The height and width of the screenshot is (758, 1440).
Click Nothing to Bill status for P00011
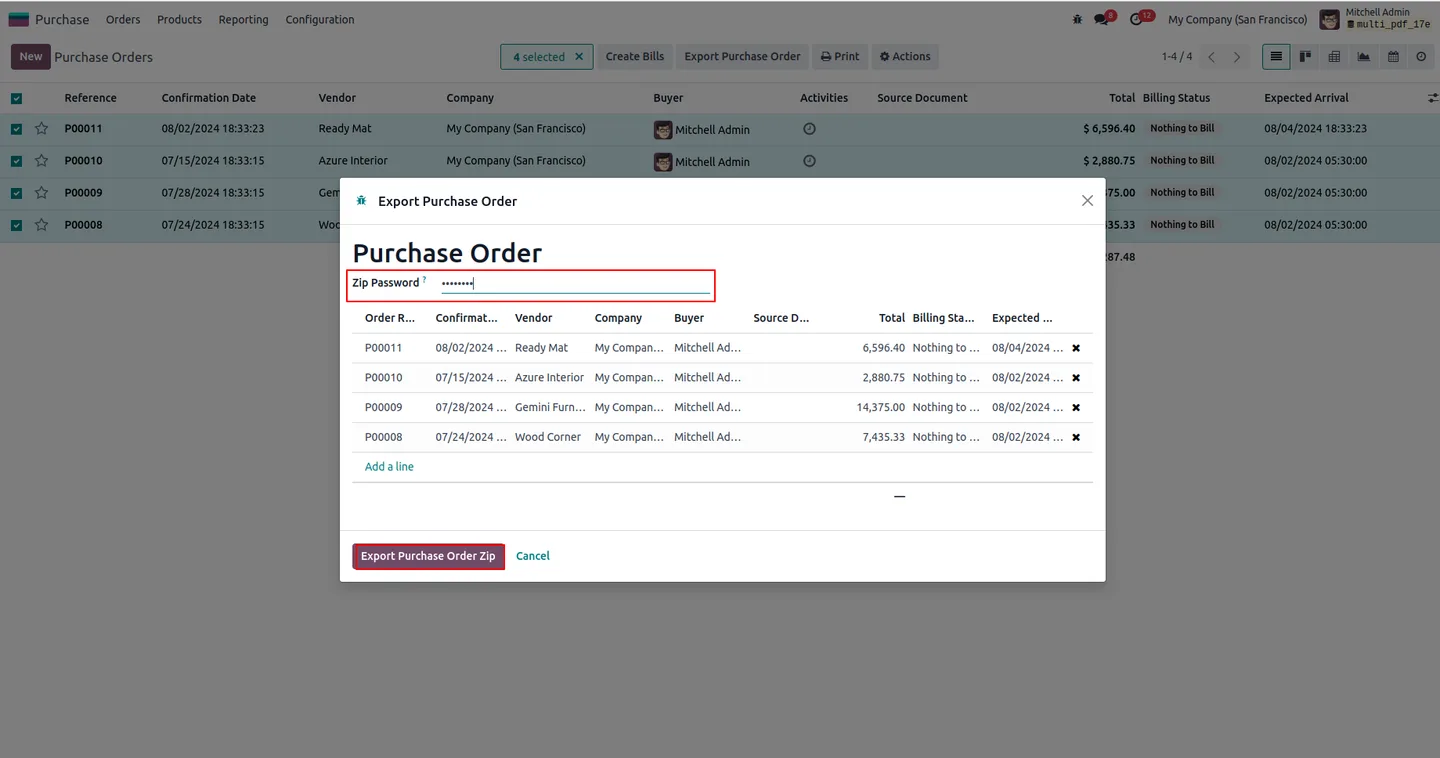1182,128
